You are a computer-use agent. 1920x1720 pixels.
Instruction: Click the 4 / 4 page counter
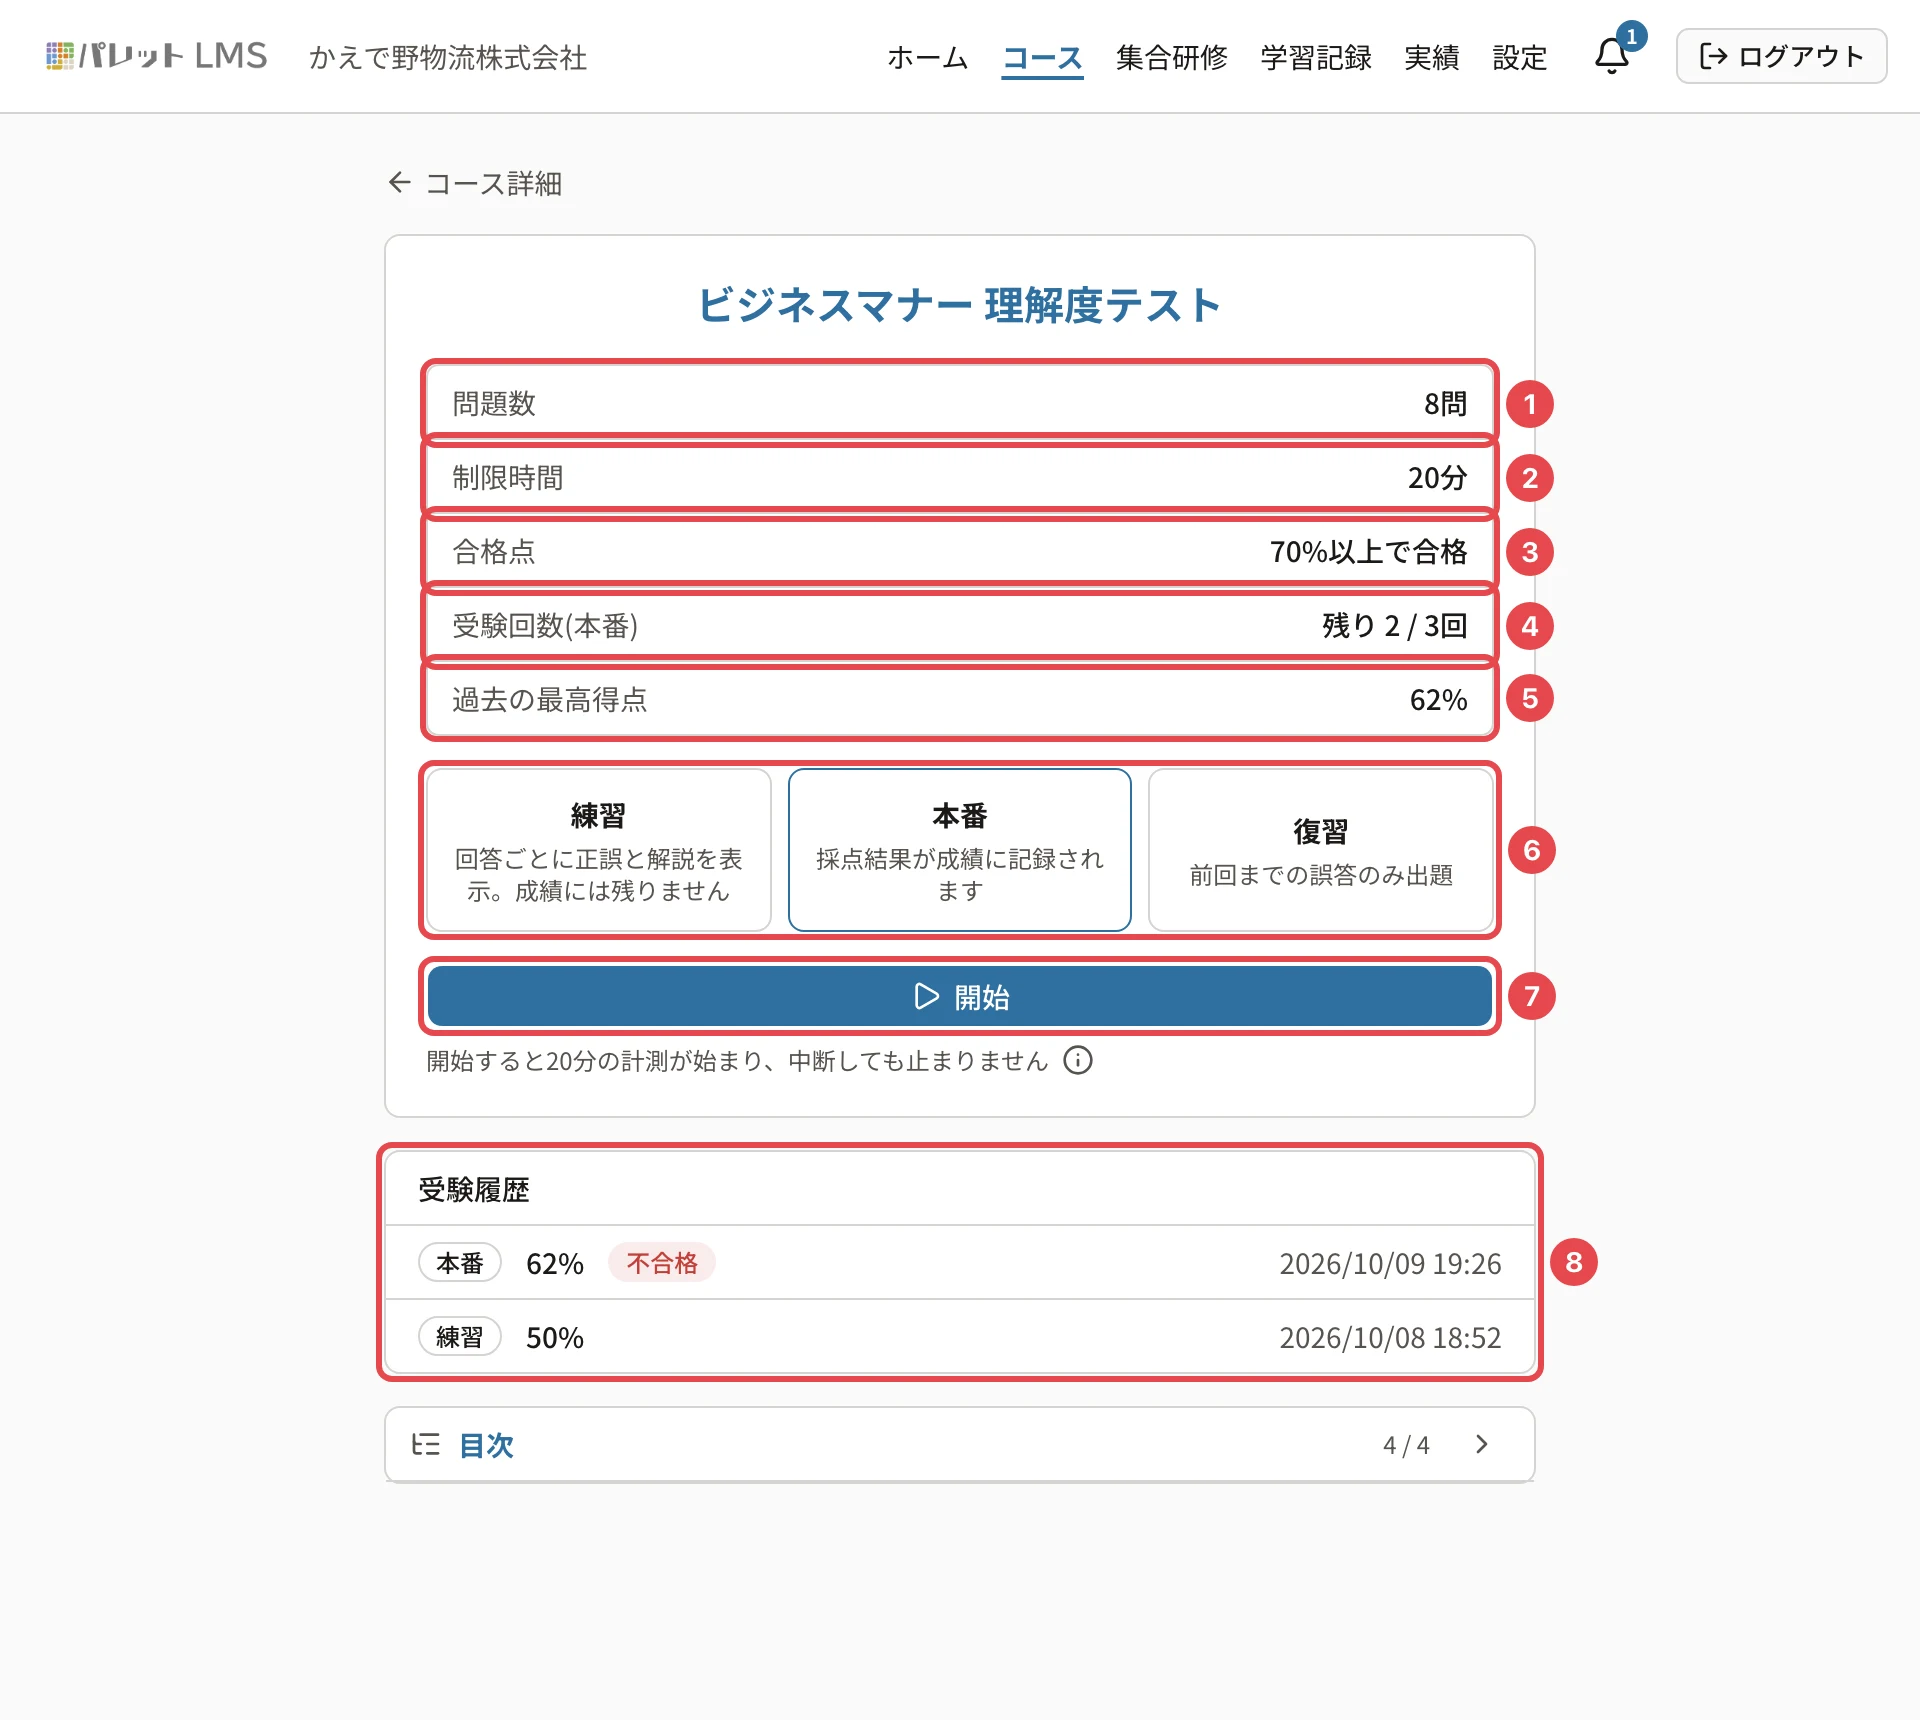tap(1406, 1445)
